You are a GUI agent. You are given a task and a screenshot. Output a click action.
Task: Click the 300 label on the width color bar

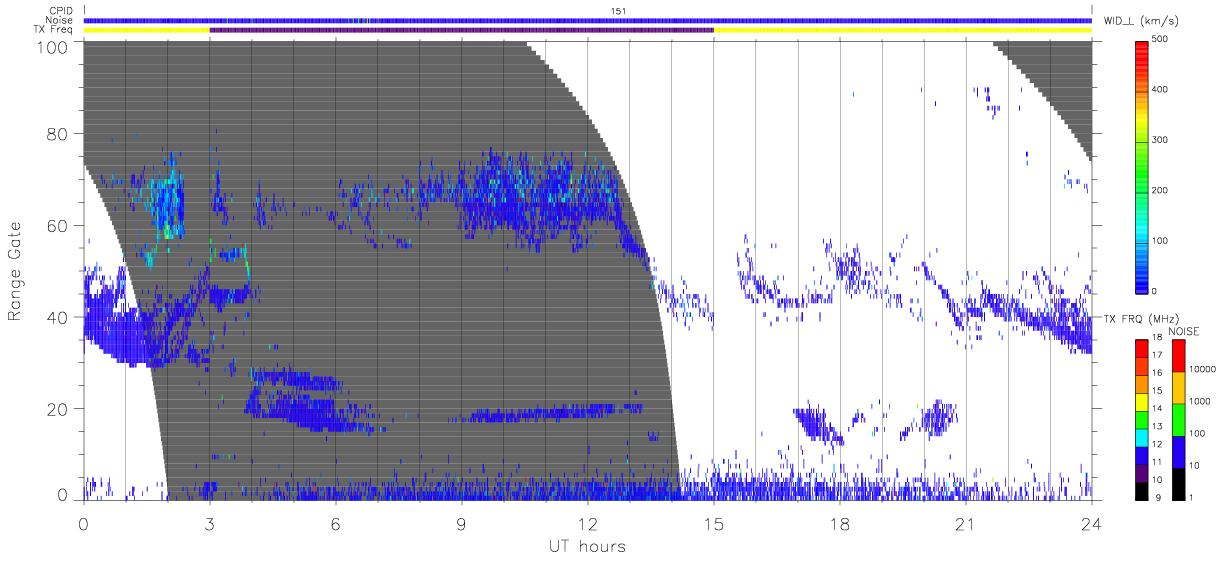click(x=1161, y=140)
